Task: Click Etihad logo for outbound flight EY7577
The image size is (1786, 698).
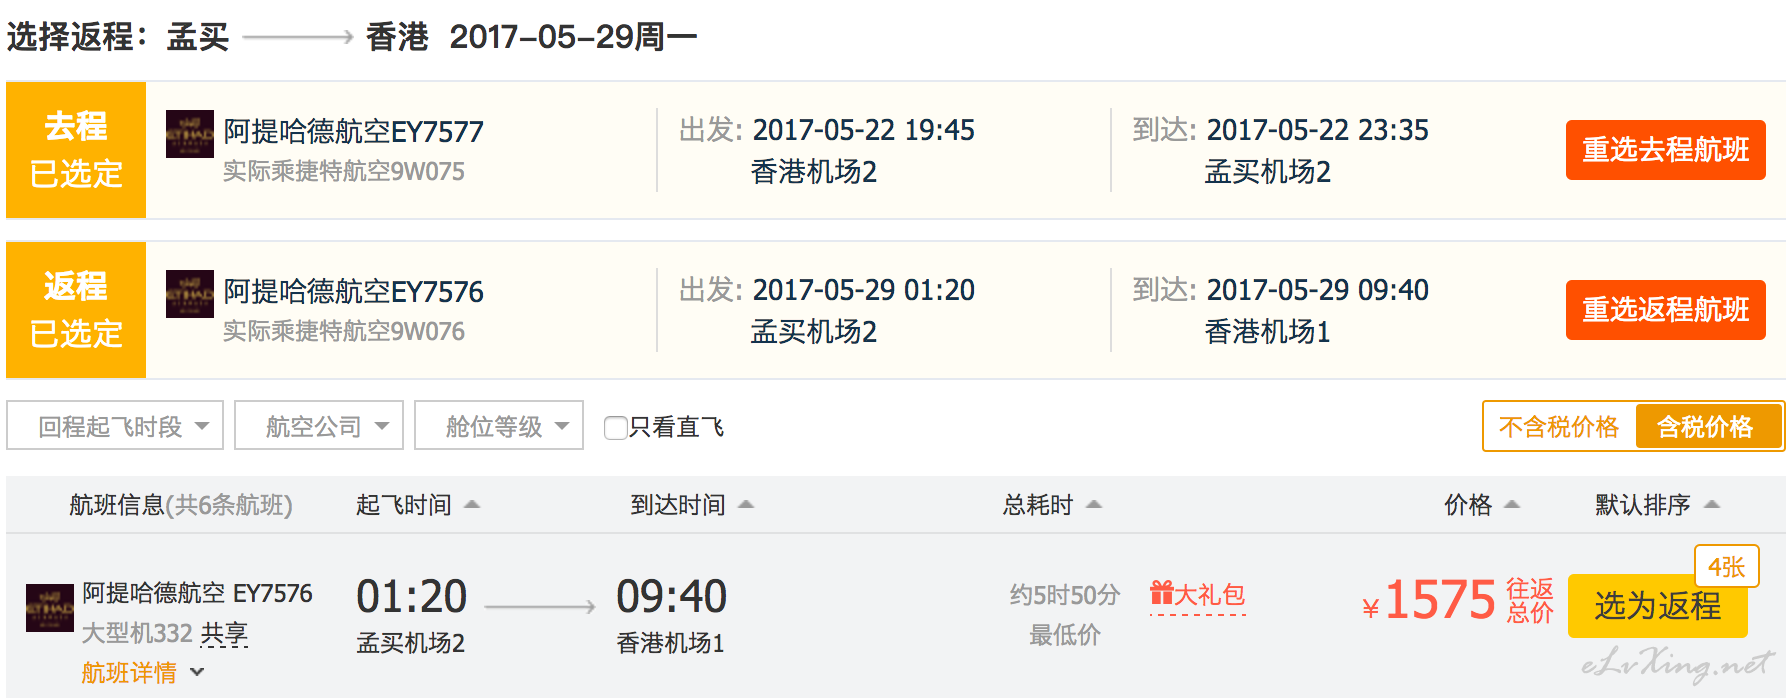Action: [x=190, y=134]
